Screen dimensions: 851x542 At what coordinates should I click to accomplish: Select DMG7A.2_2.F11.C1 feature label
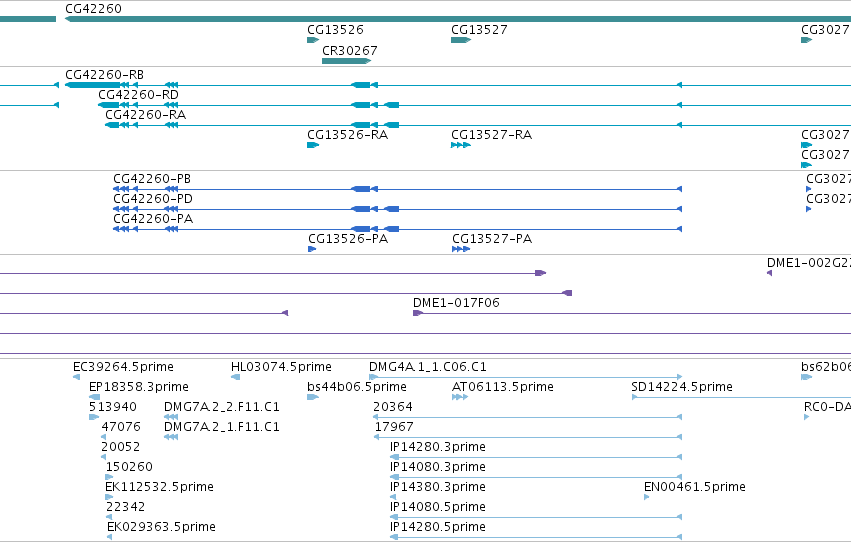point(221,407)
